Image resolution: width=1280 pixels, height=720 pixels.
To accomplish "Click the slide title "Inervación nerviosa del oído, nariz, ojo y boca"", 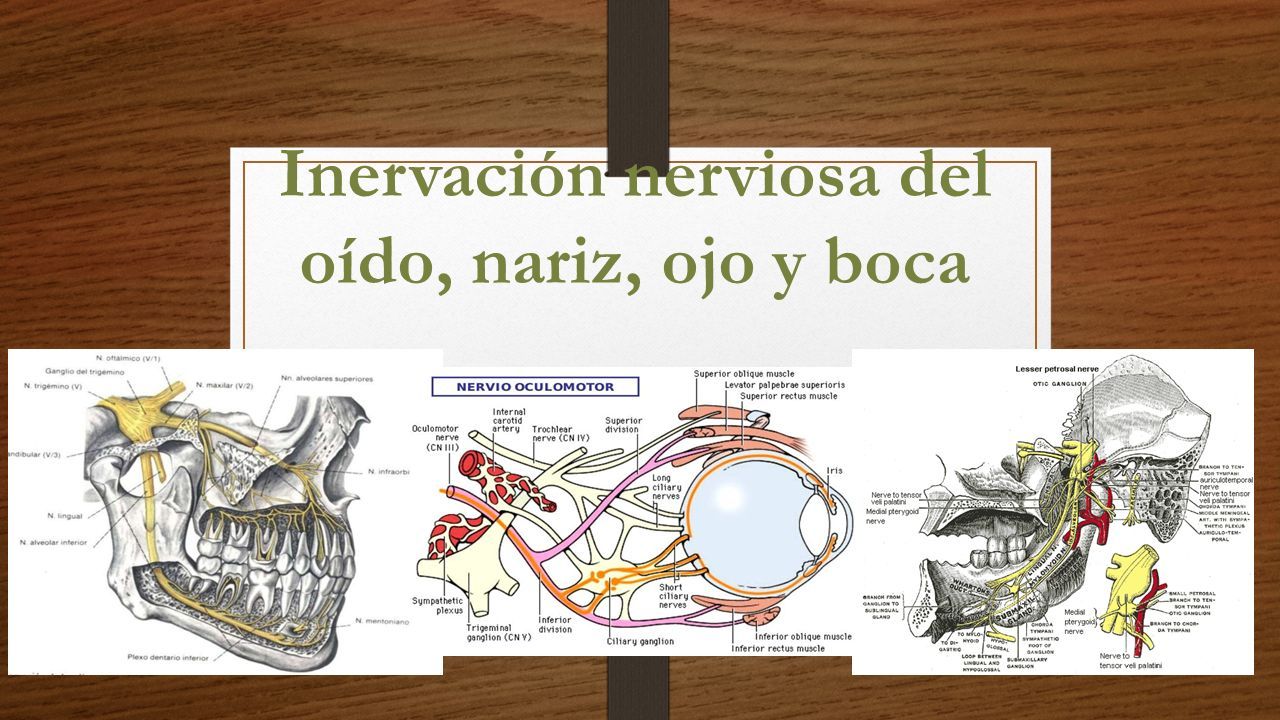I will [x=636, y=218].
